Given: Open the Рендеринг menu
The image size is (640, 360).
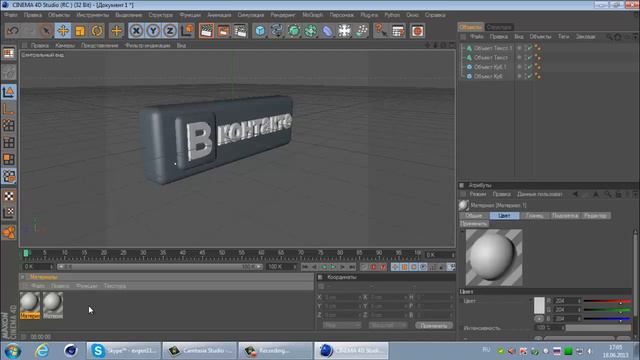Looking at the screenshot, I should point(283,15).
